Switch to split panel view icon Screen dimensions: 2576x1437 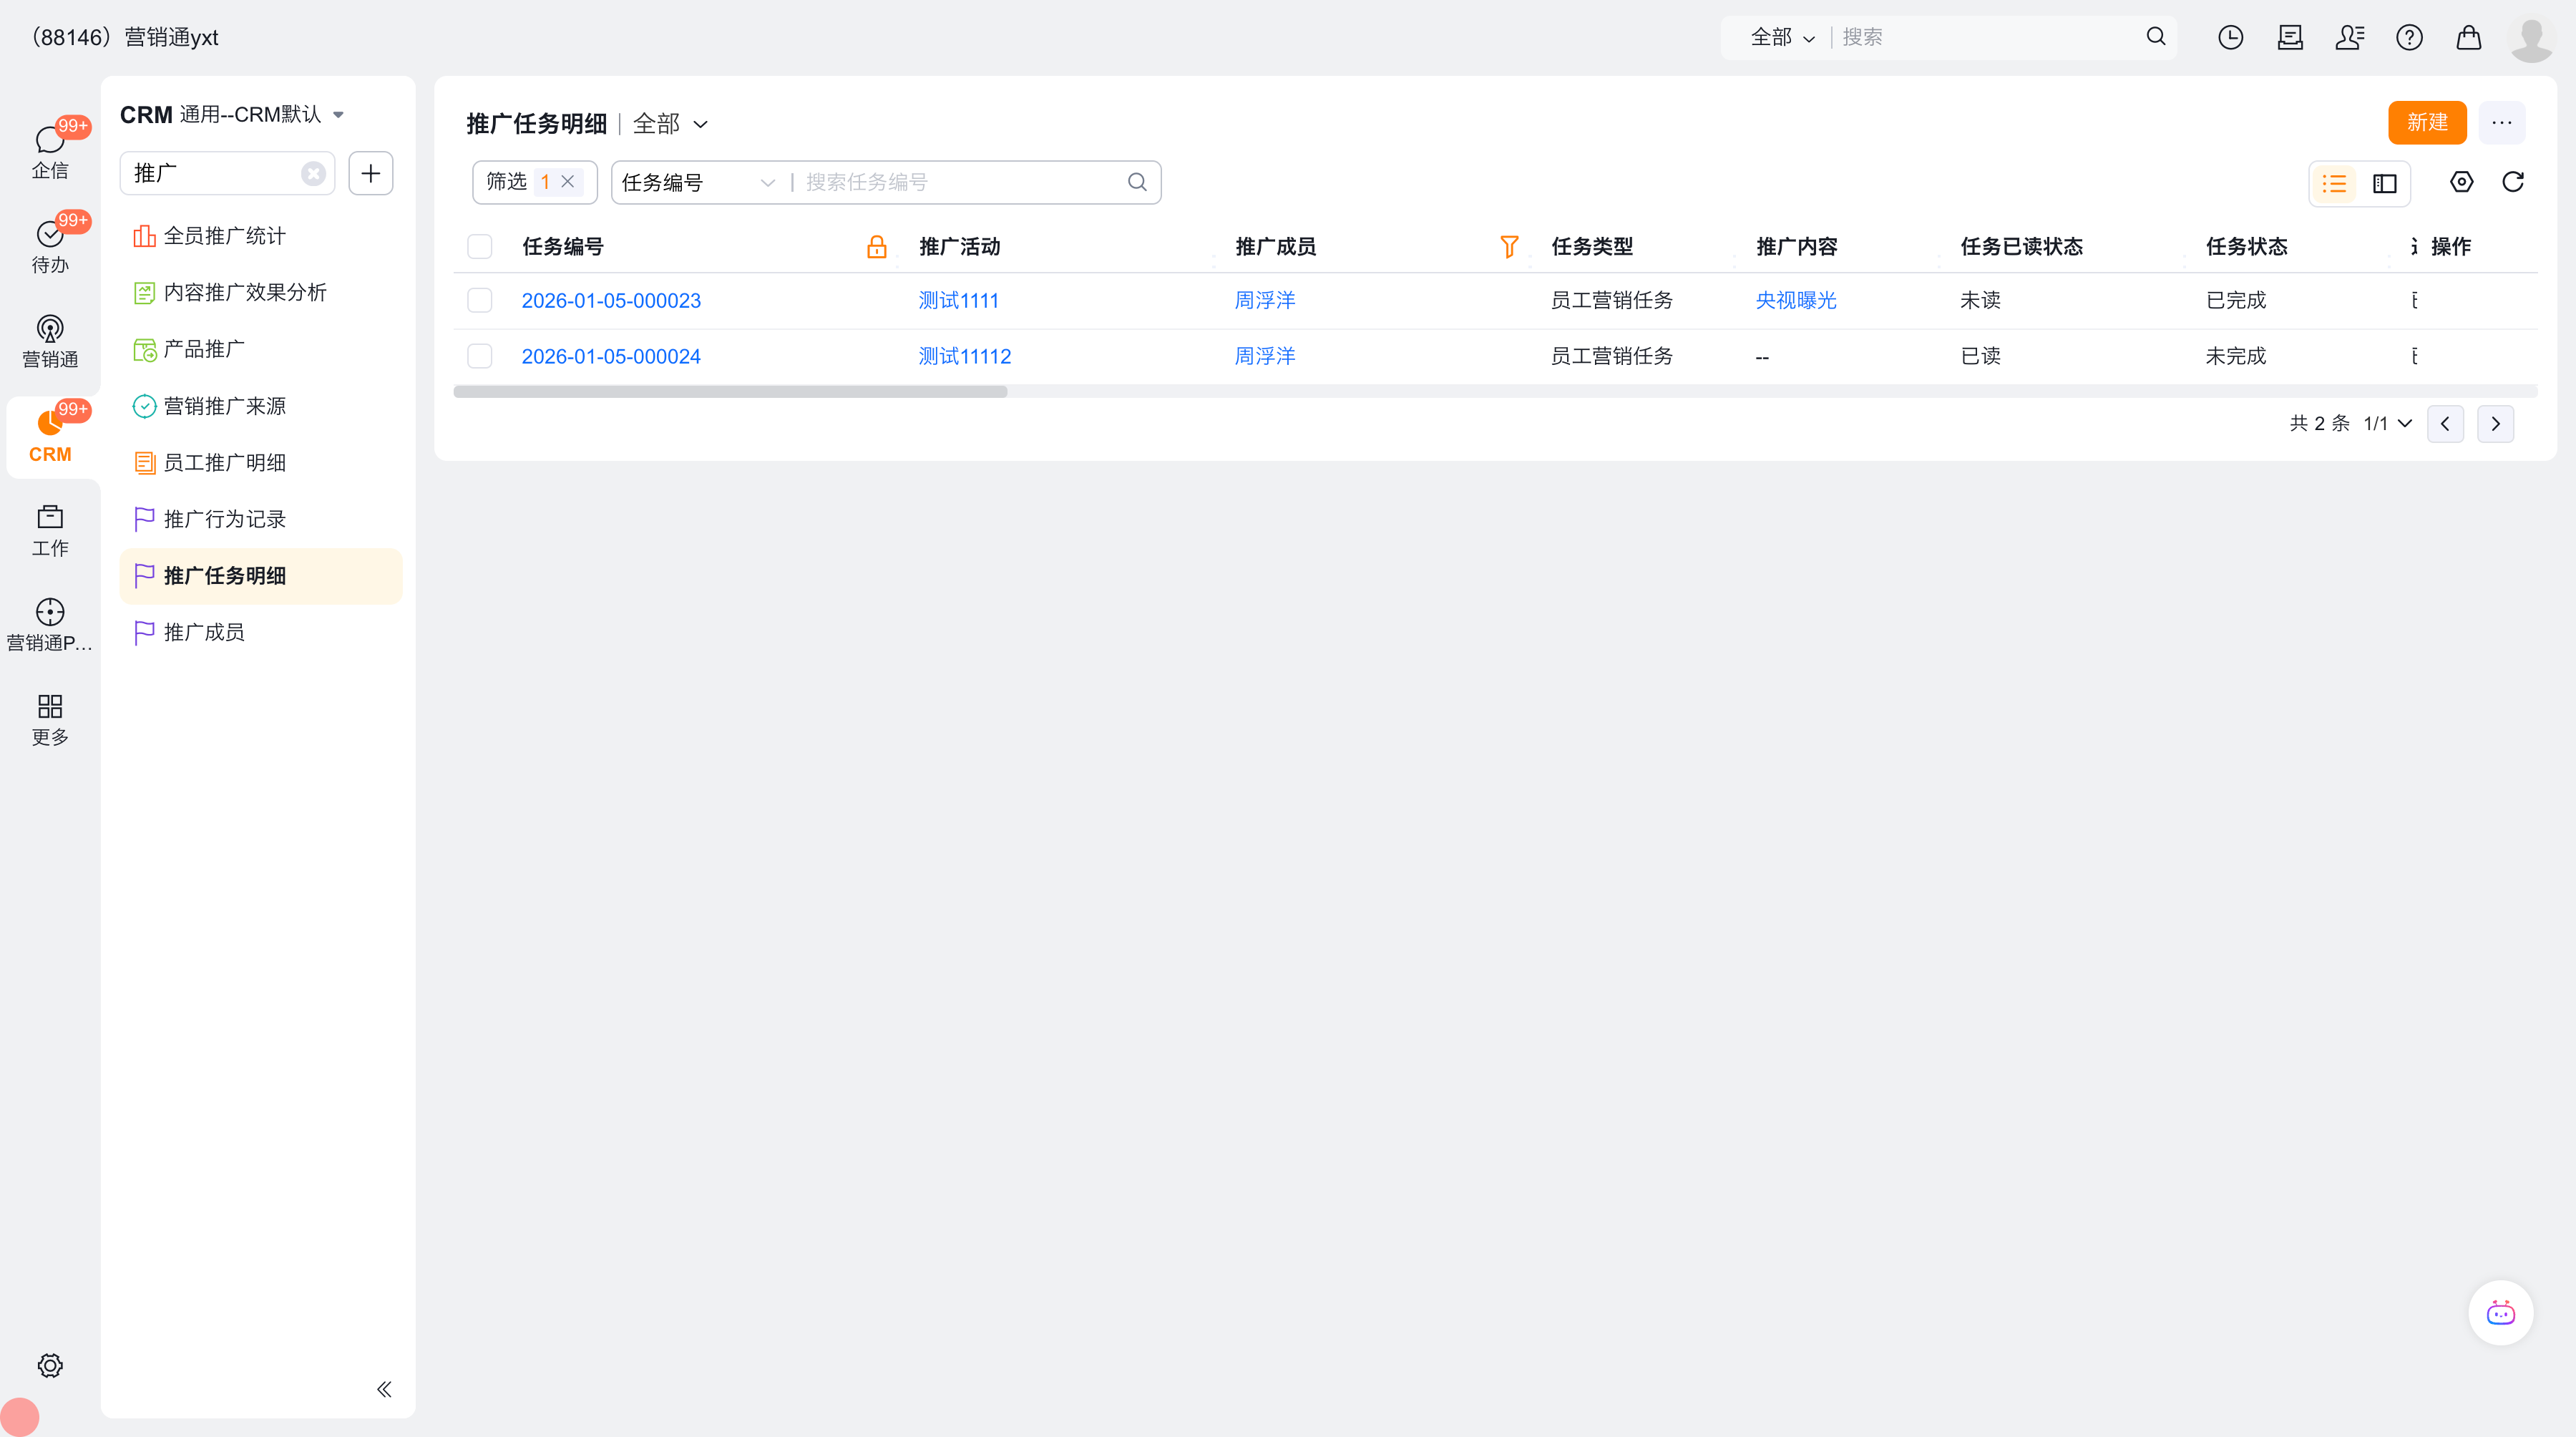[2385, 183]
